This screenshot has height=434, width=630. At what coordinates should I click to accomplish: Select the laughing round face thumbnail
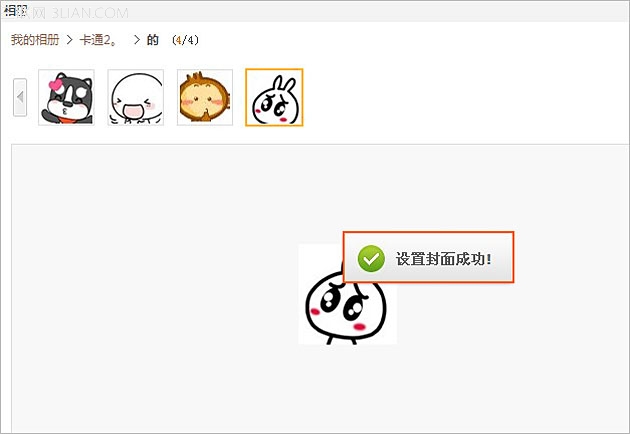click(x=136, y=97)
